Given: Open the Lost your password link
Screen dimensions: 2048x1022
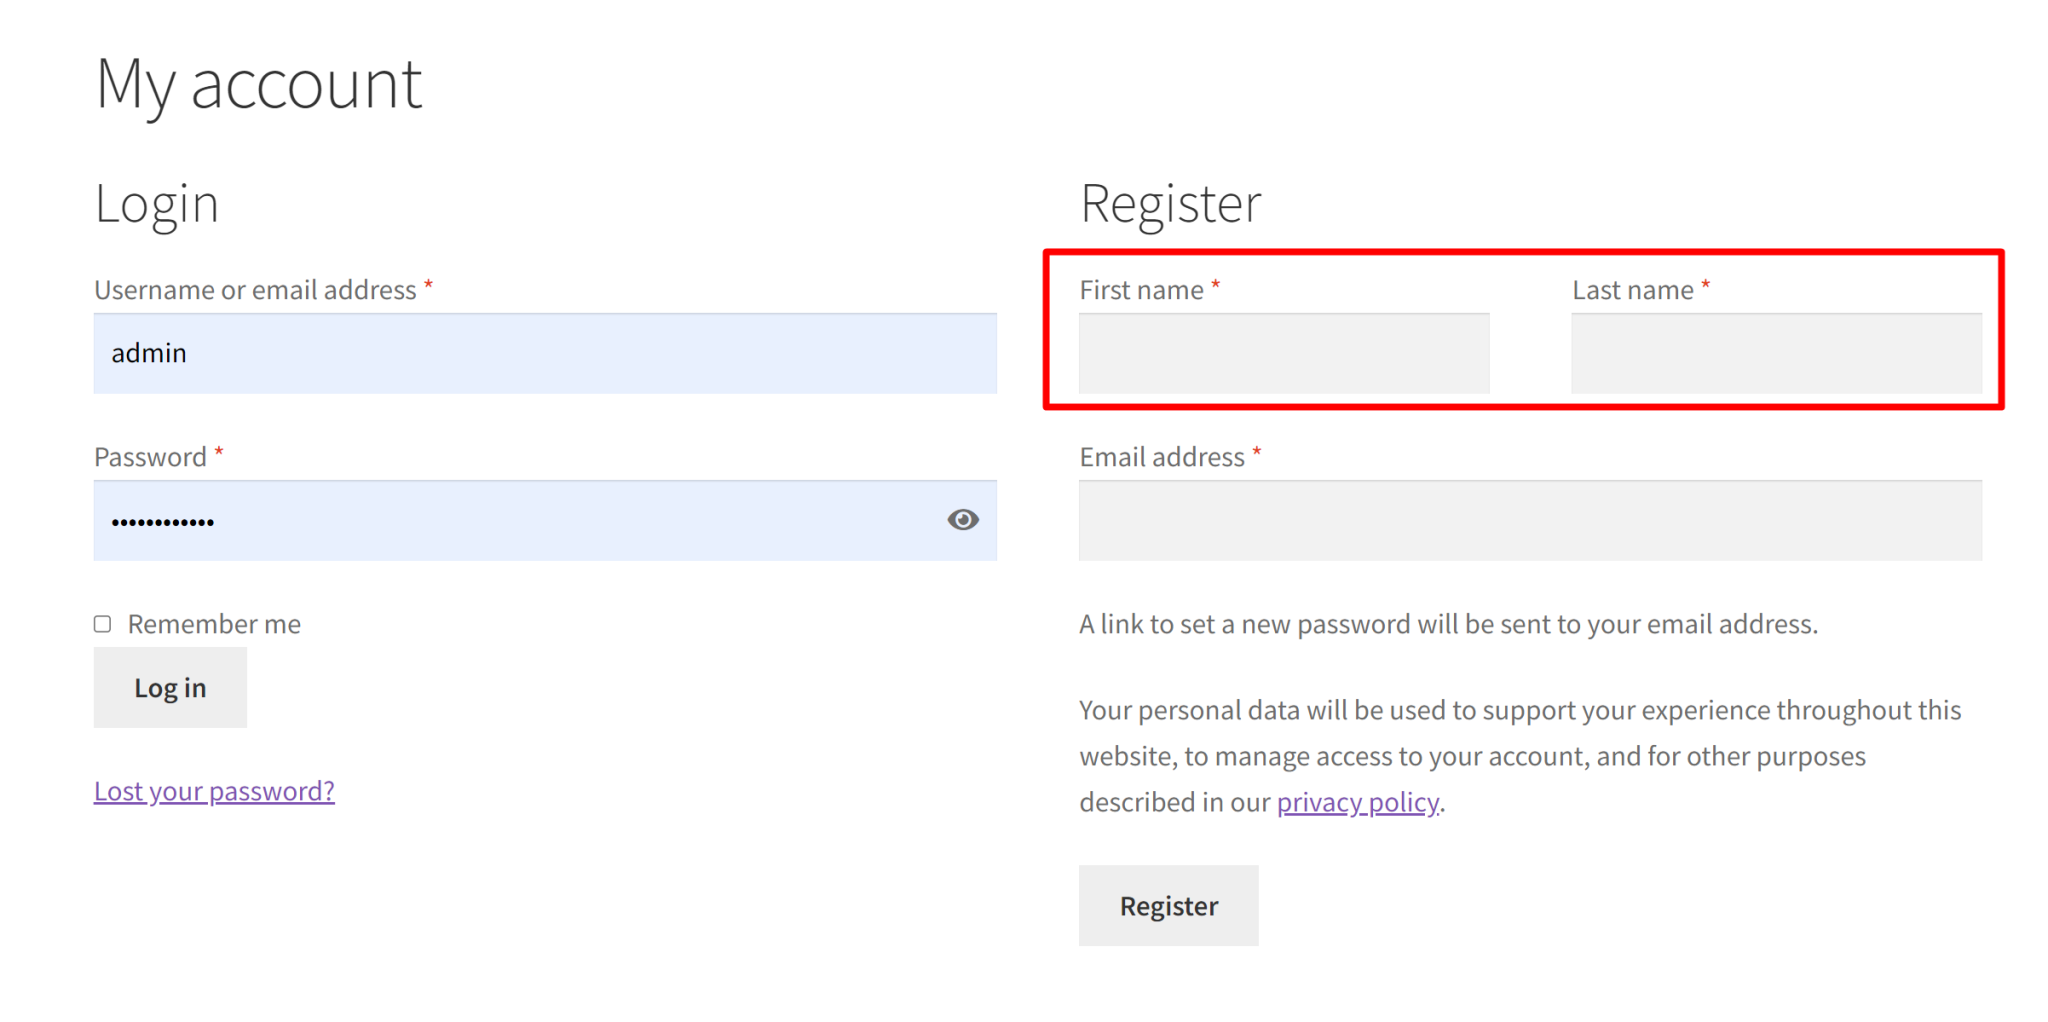Looking at the screenshot, I should click(213, 791).
